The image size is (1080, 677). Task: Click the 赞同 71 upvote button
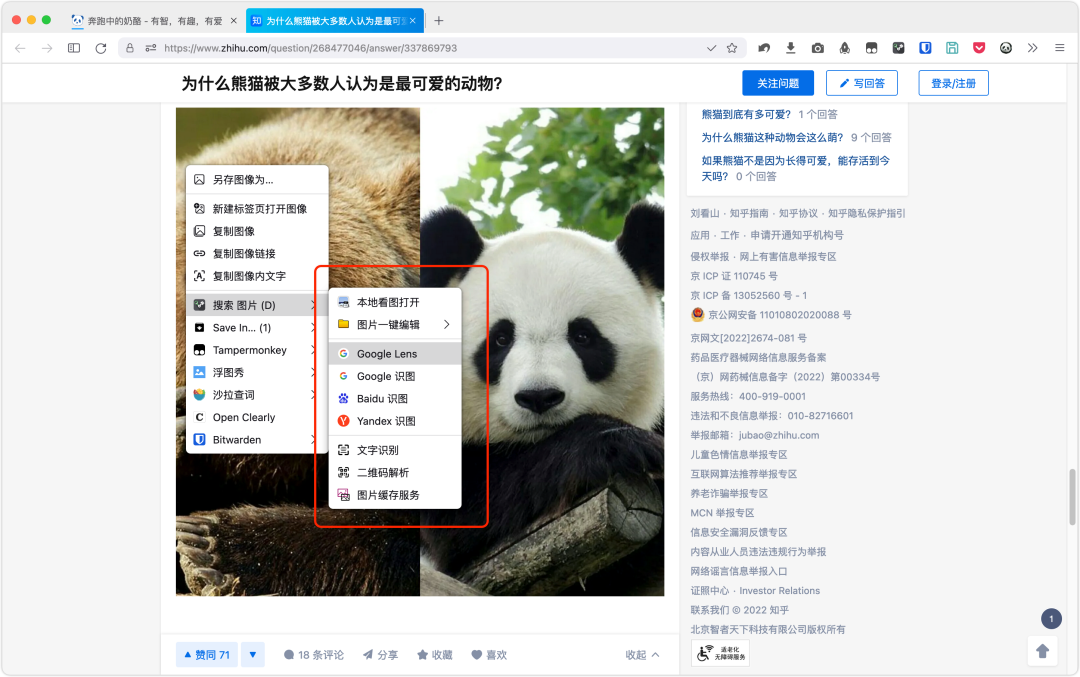tap(207, 654)
